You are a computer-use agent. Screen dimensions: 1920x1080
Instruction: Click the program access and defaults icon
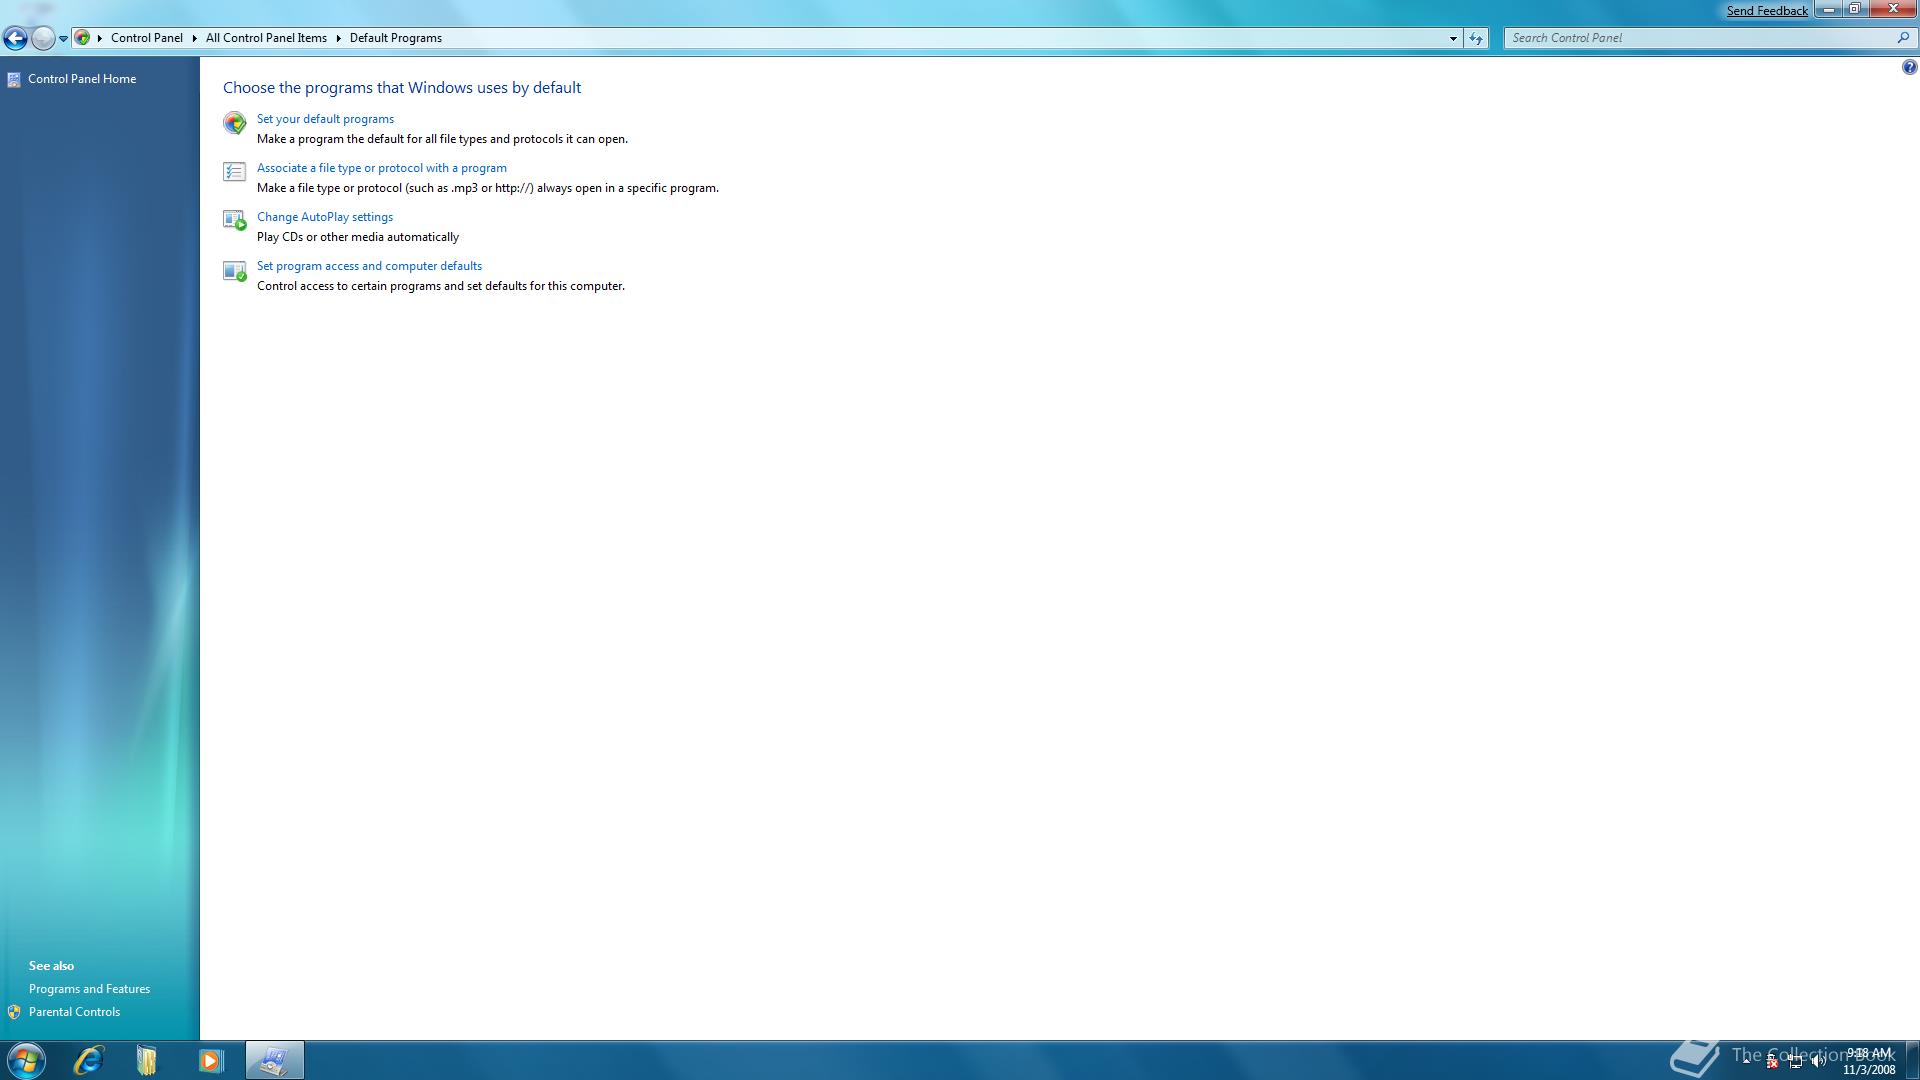tap(234, 271)
